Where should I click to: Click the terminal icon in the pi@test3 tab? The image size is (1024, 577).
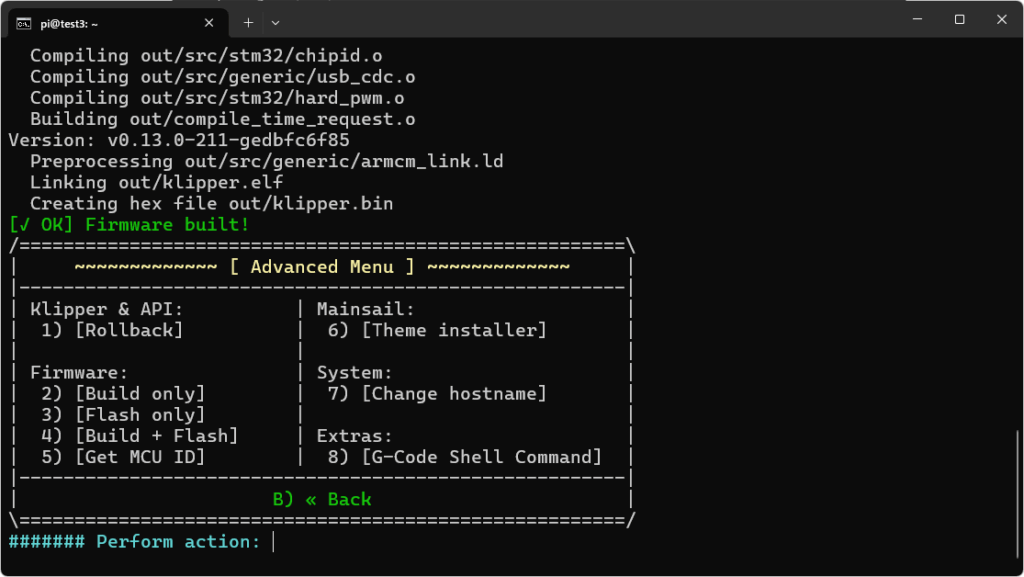[x=23, y=22]
